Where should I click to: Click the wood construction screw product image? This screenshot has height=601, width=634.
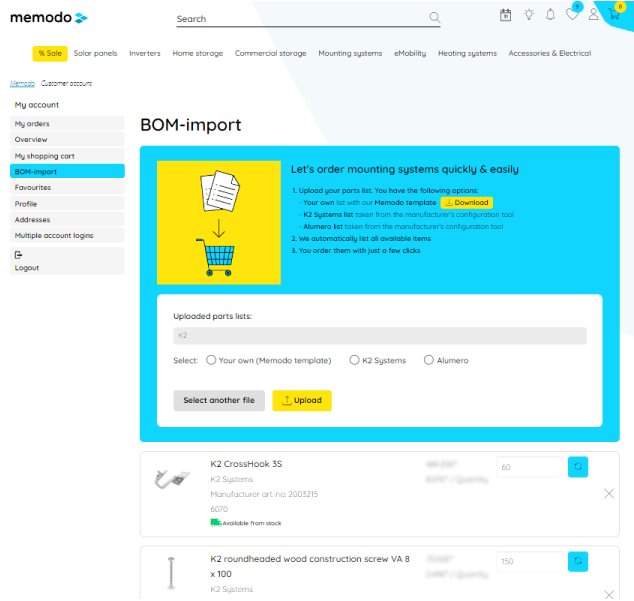tap(171, 573)
